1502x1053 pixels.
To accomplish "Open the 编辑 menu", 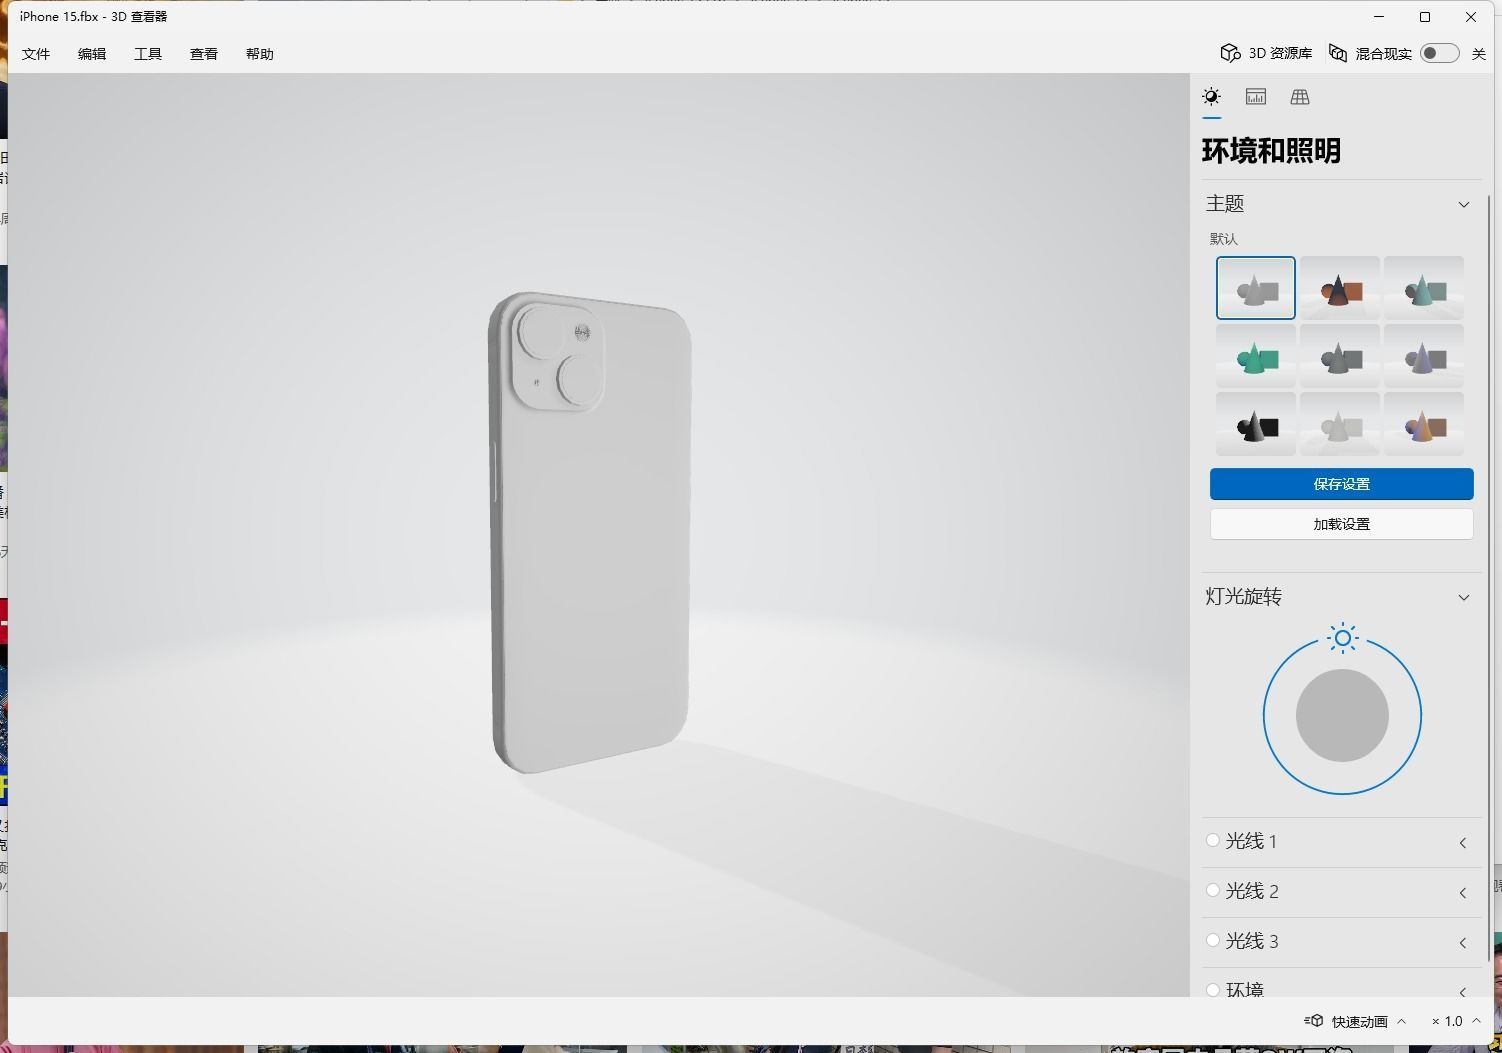I will [92, 54].
